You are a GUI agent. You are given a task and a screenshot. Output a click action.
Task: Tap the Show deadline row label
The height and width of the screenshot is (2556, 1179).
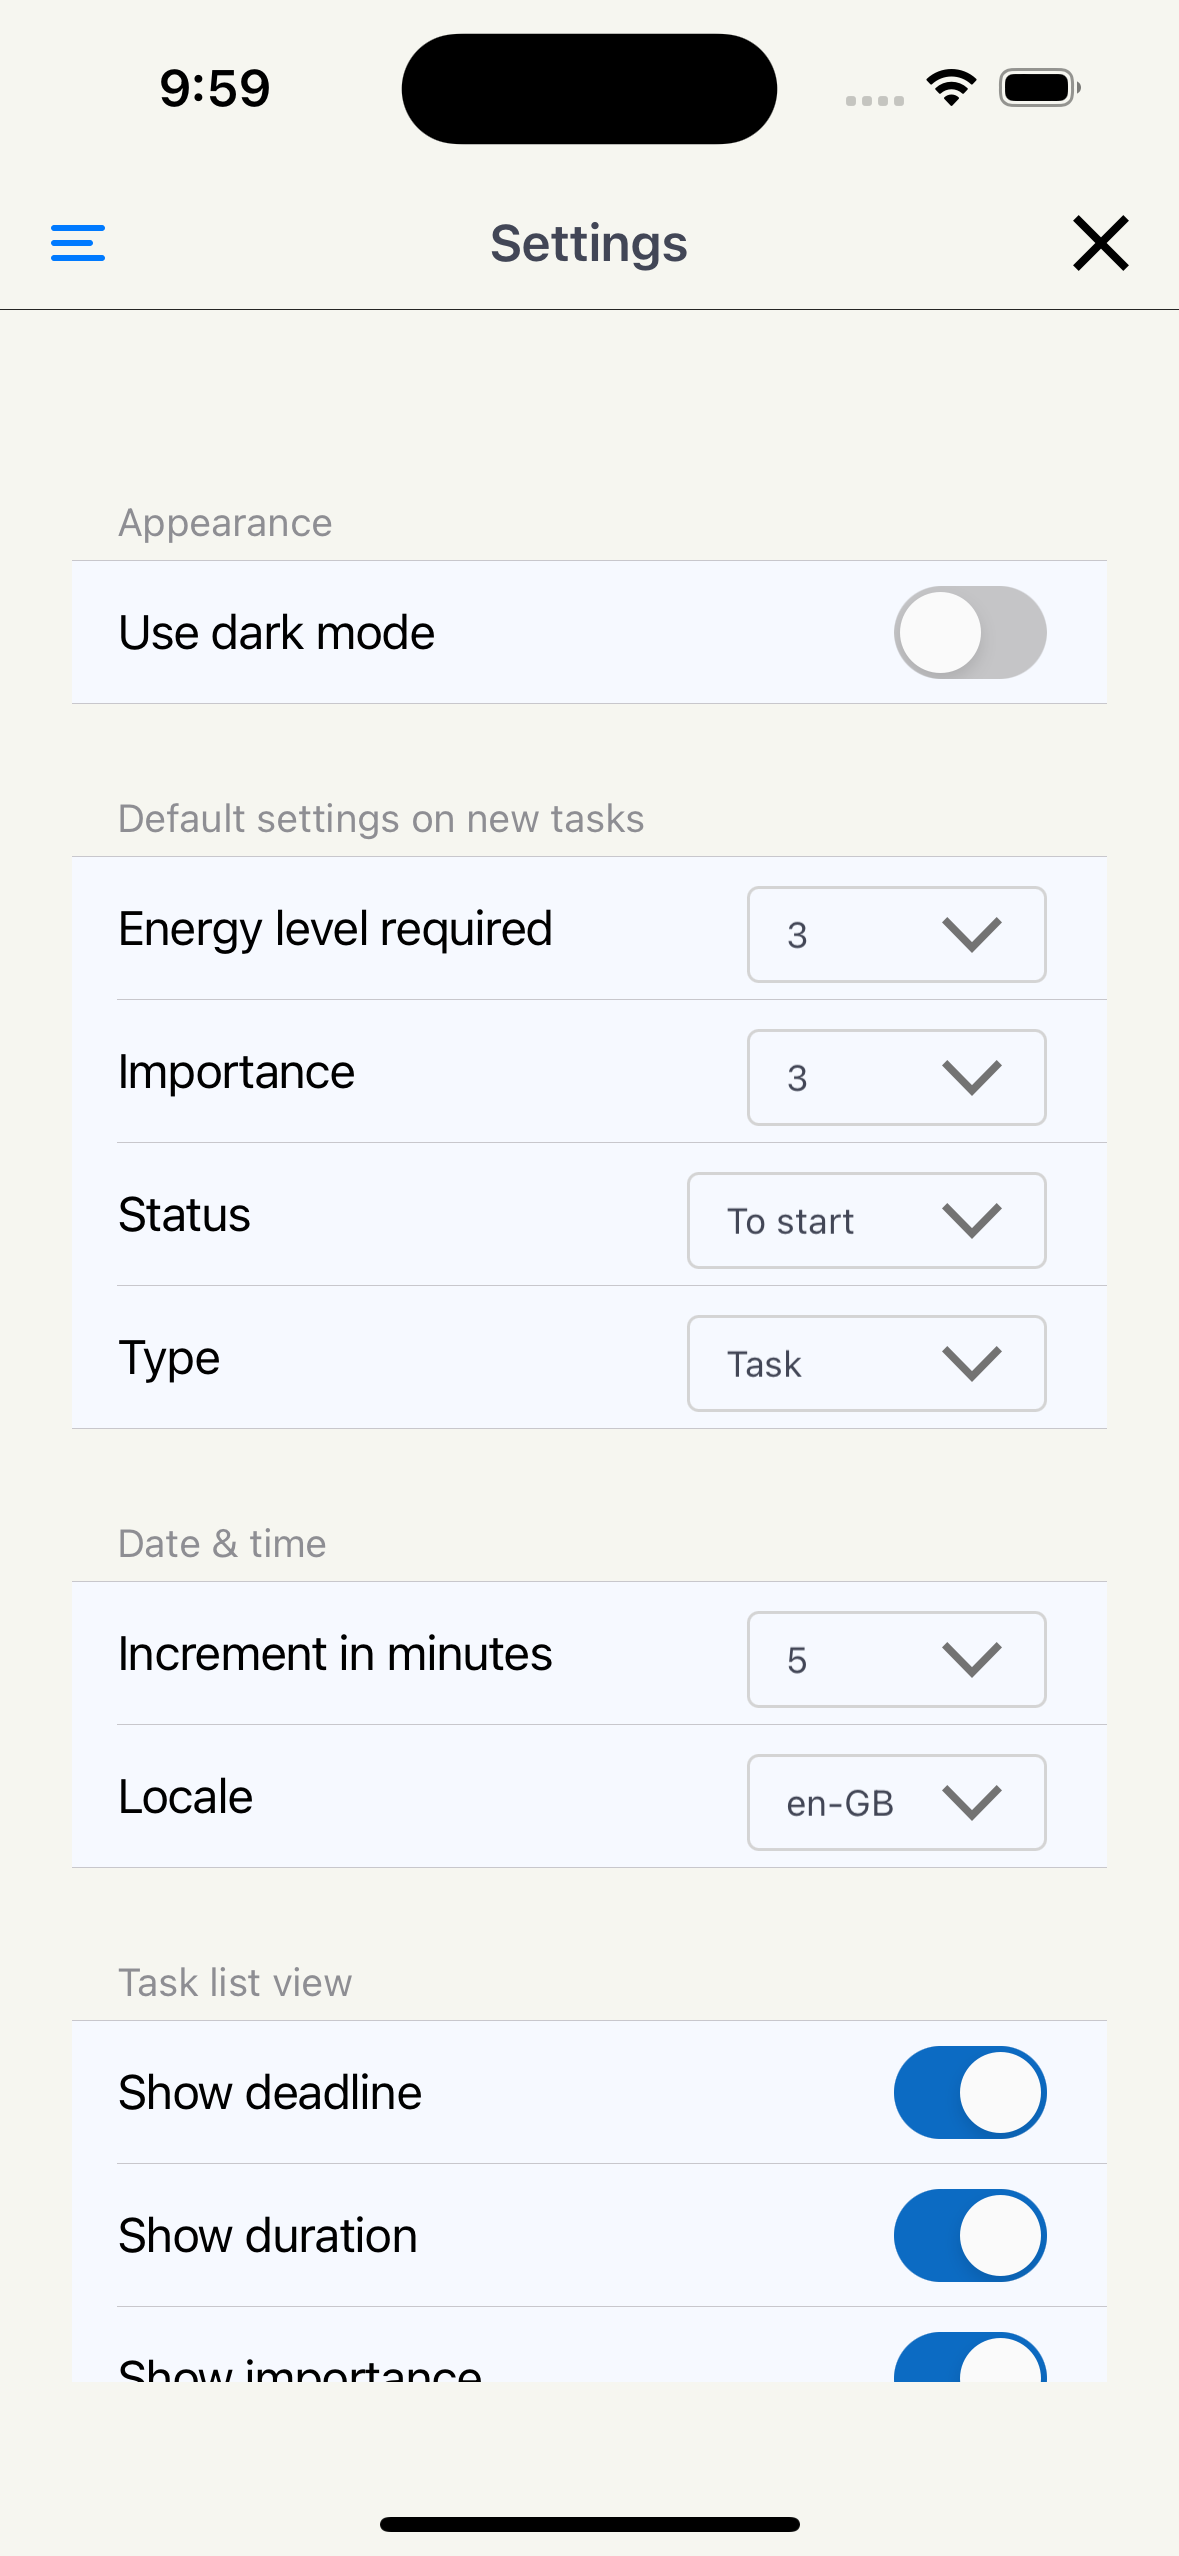click(x=270, y=2093)
